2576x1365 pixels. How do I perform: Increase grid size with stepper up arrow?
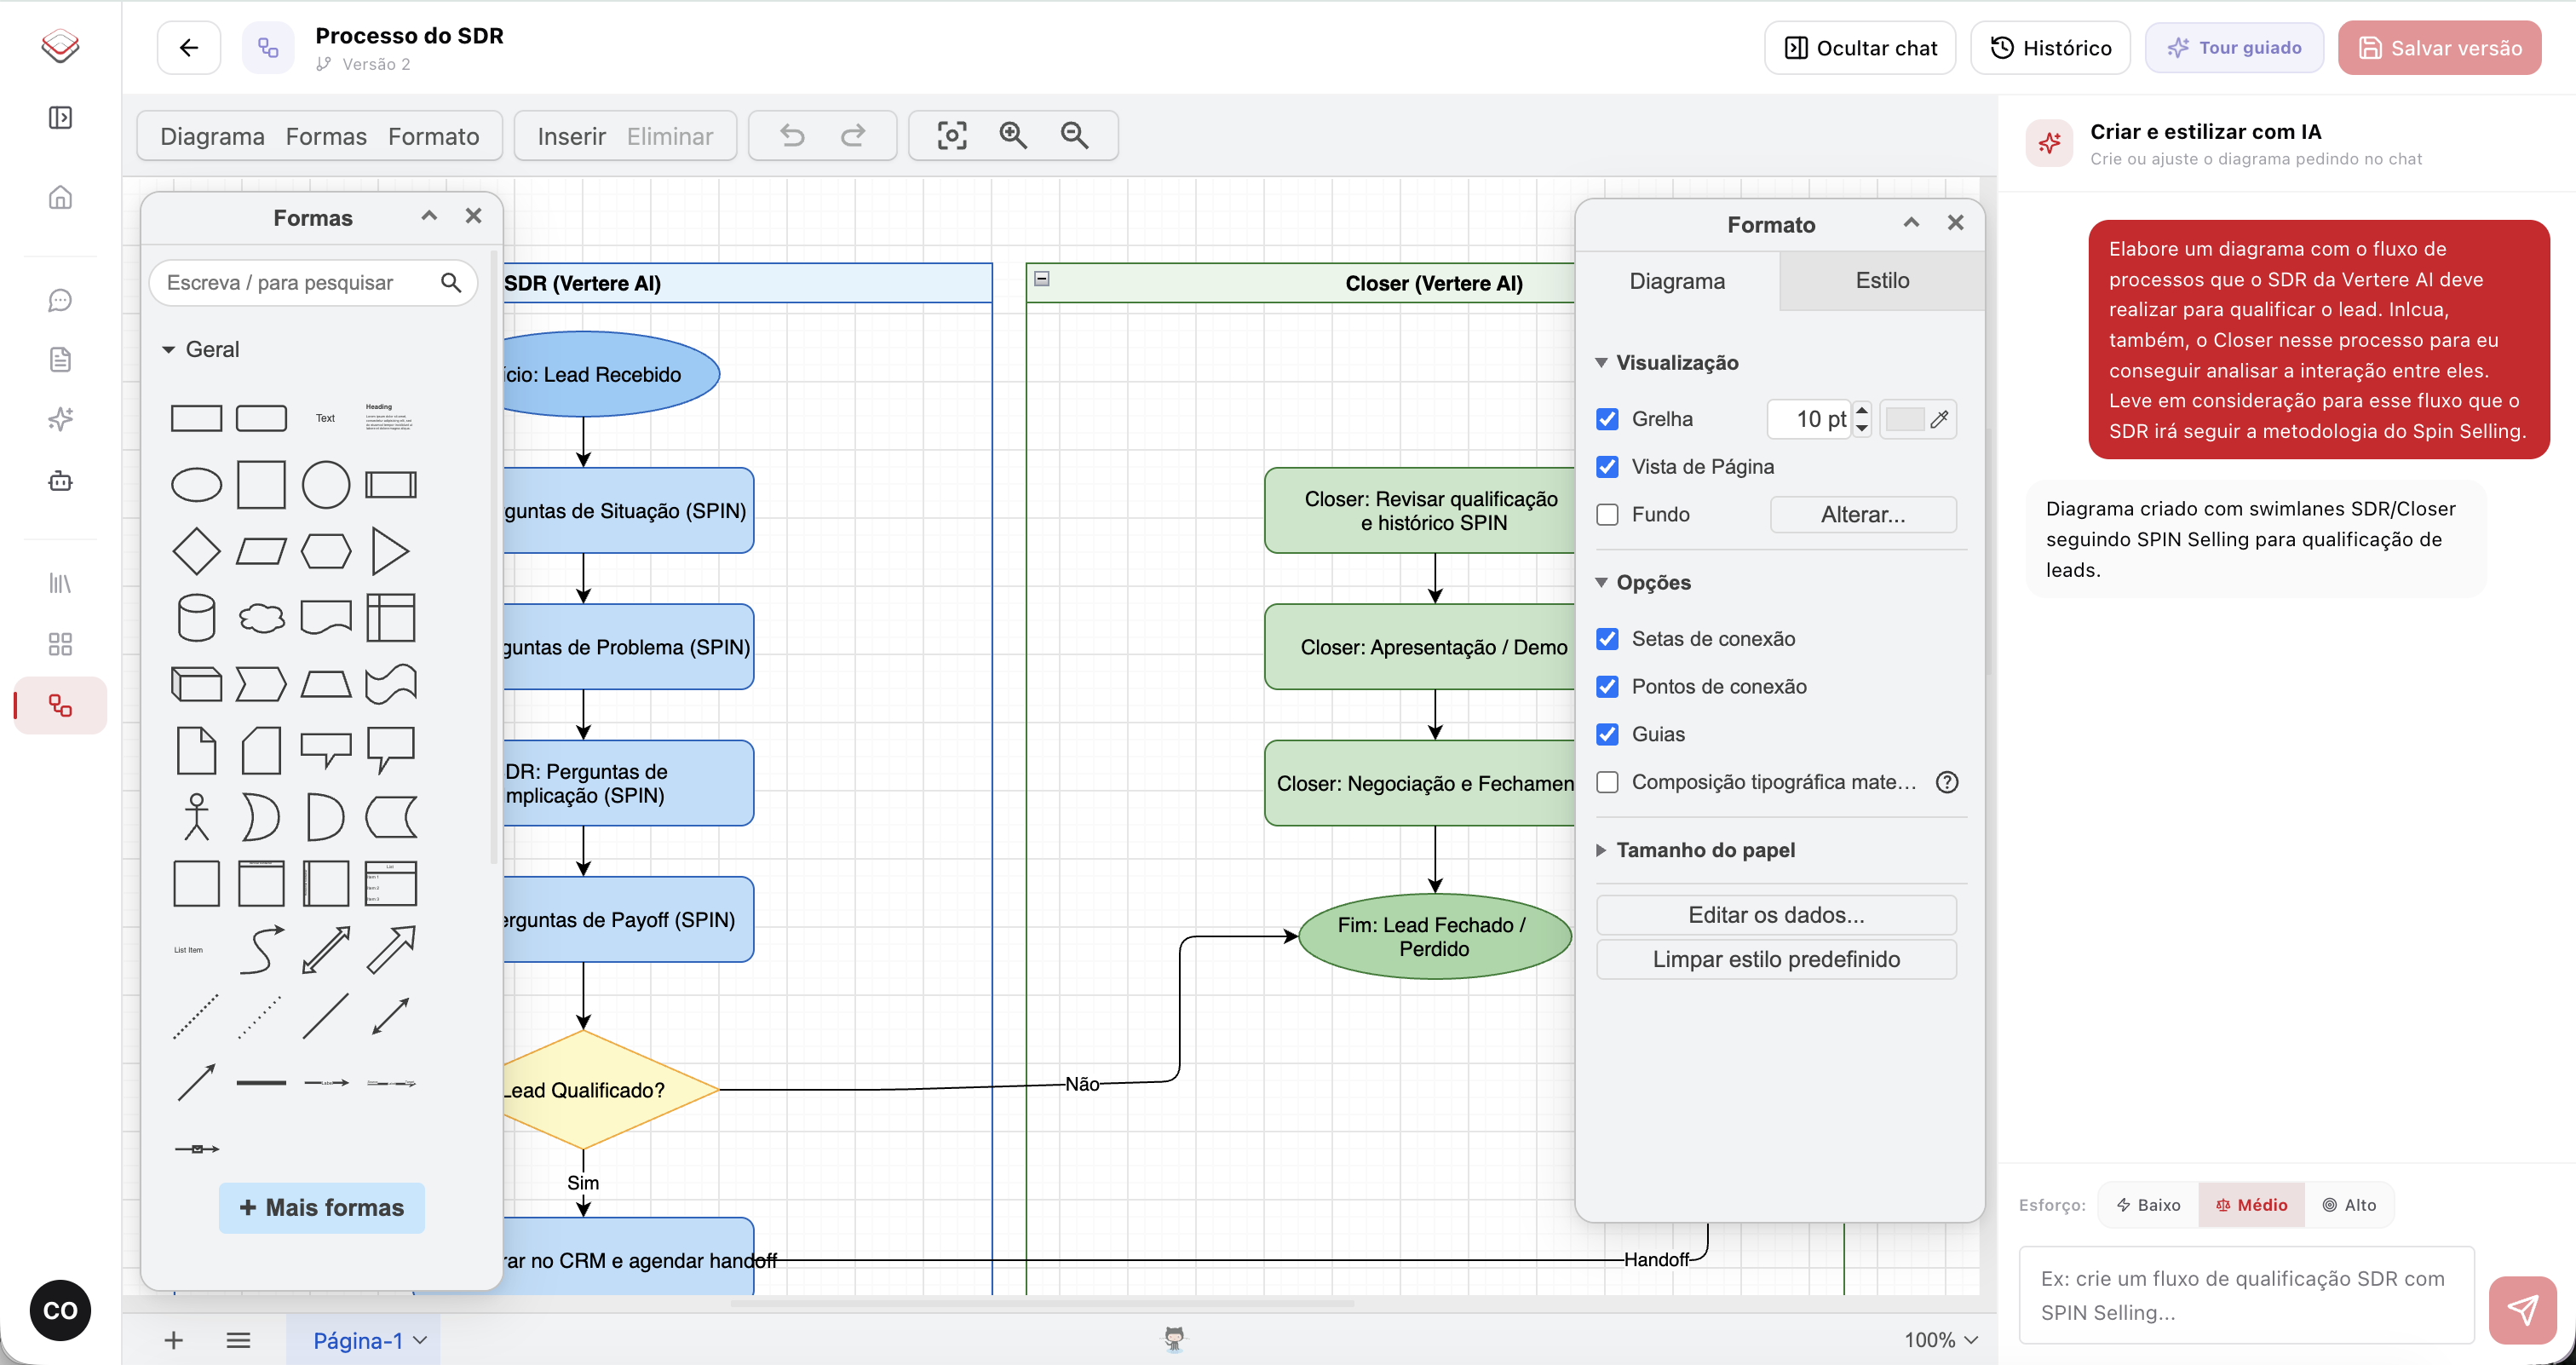click(1861, 410)
